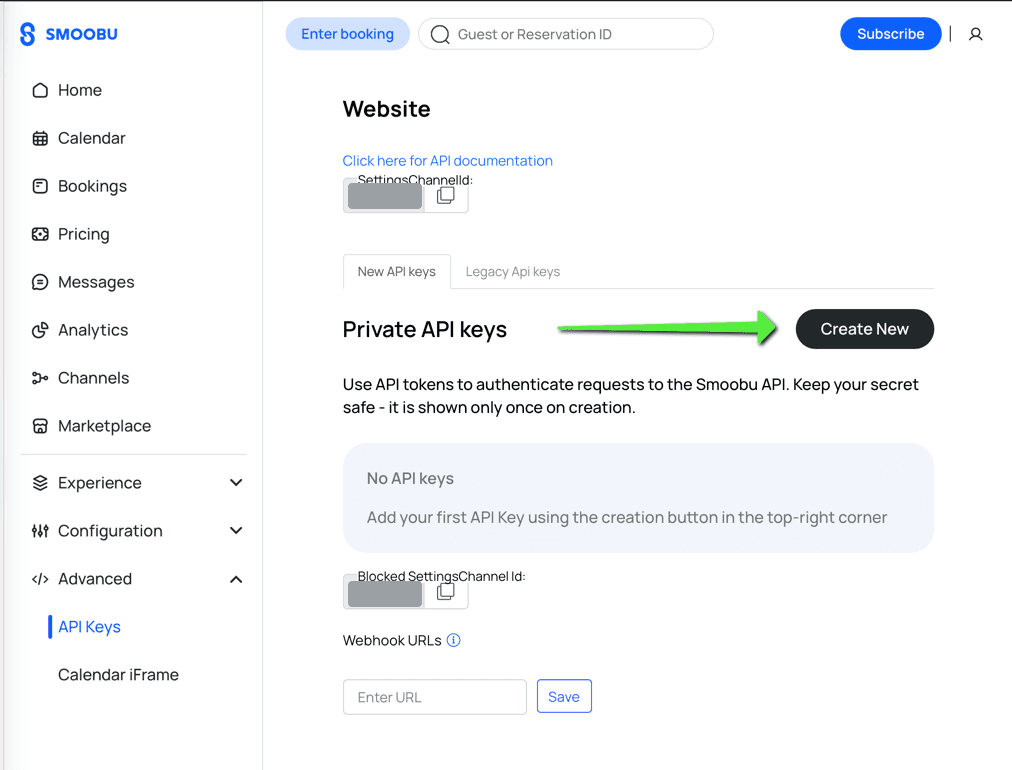Click the Configuration sliders icon
Screen dimensions: 1012x770
click(40, 531)
